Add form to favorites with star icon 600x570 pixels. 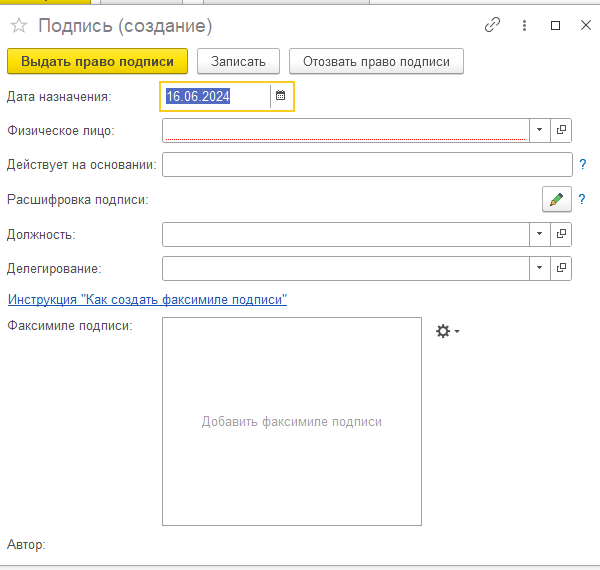[x=18, y=26]
